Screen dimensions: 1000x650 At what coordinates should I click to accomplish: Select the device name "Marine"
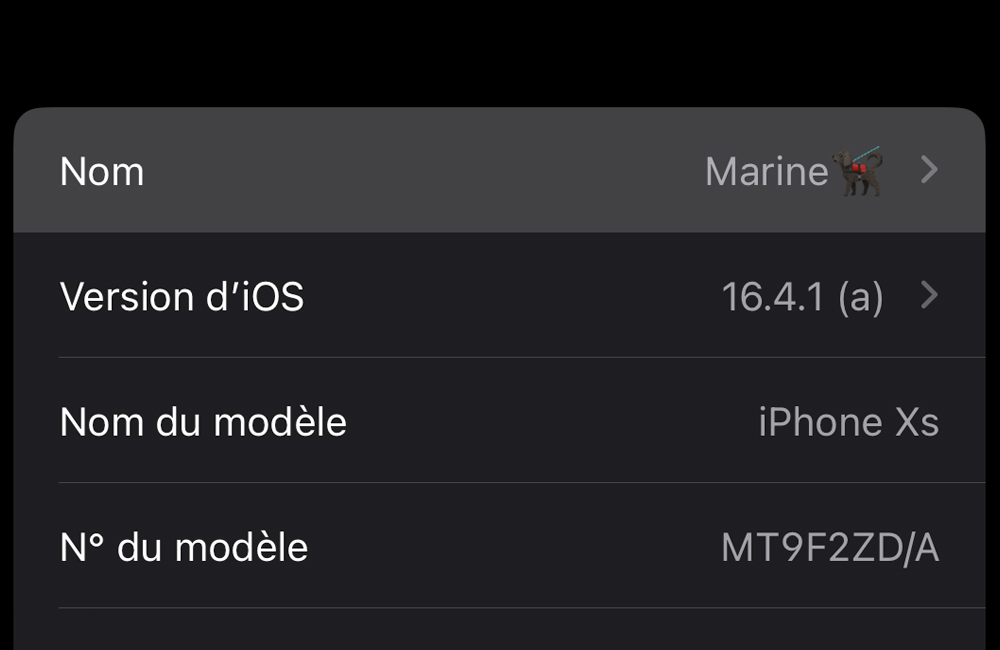tap(766, 172)
